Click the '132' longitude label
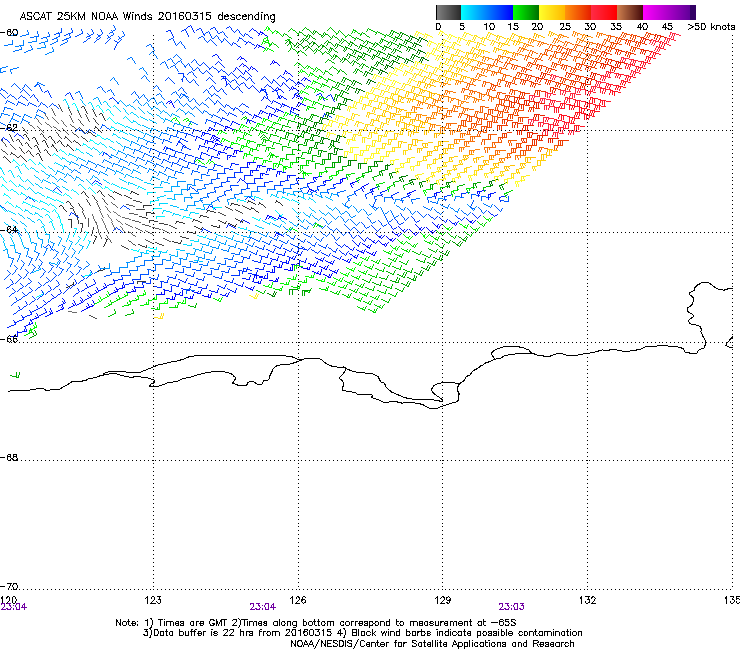 (x=587, y=599)
